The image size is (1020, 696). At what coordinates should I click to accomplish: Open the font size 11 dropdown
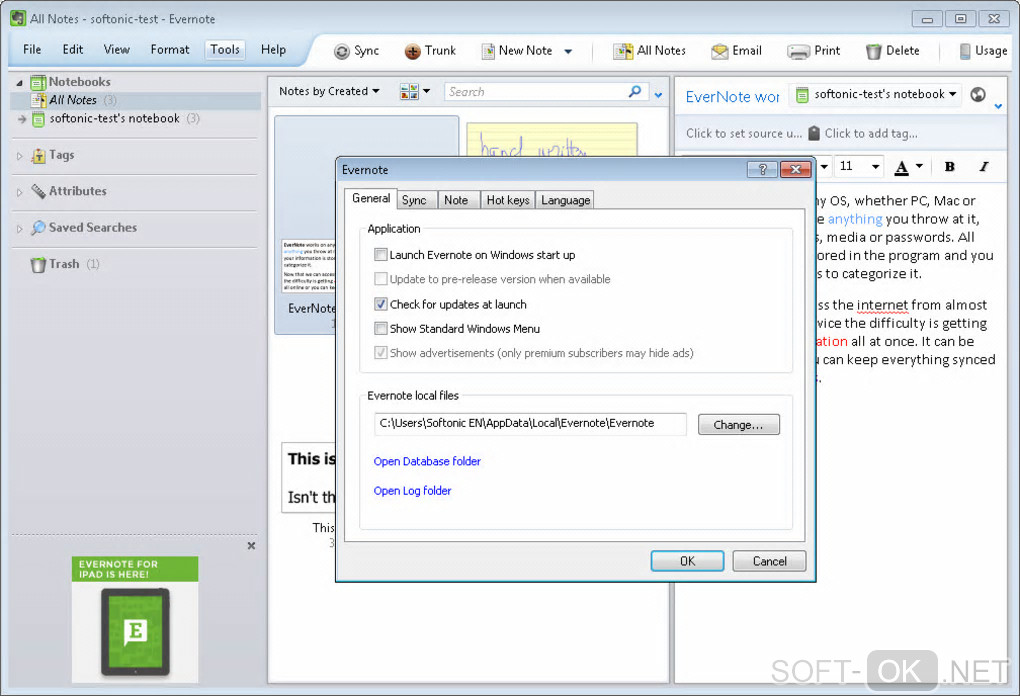click(876, 167)
